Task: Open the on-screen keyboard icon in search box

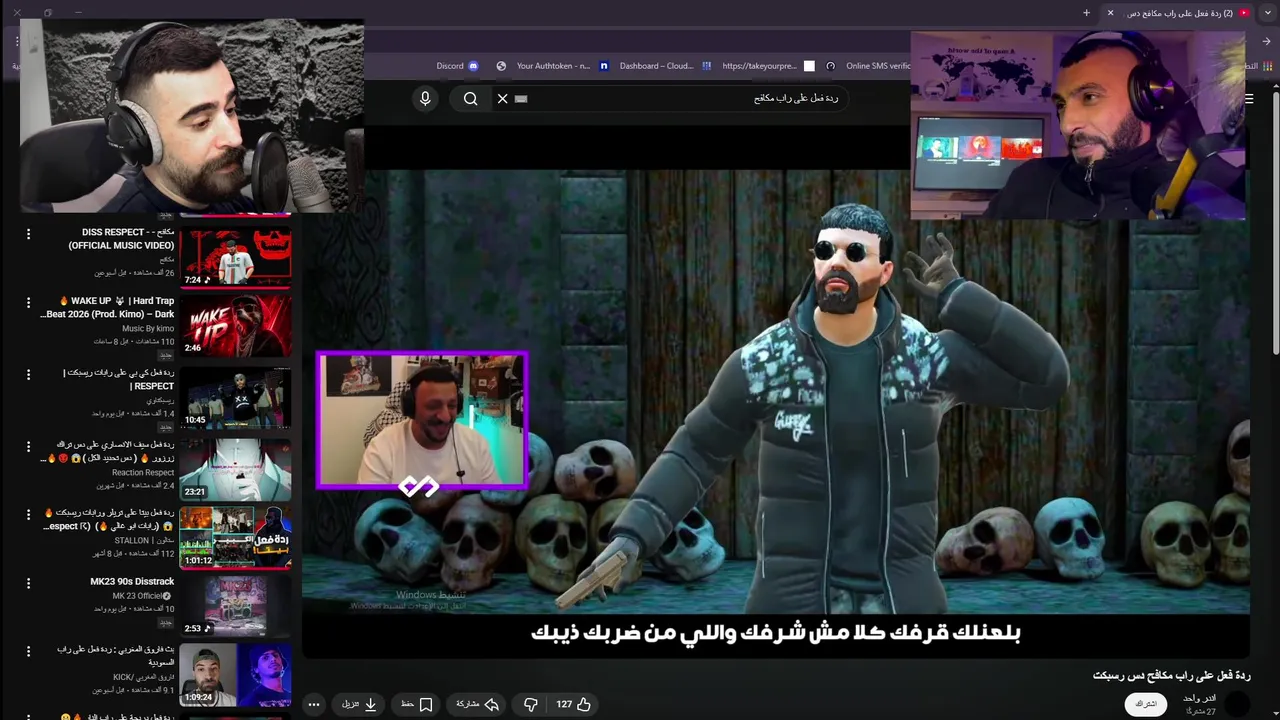Action: [520, 98]
